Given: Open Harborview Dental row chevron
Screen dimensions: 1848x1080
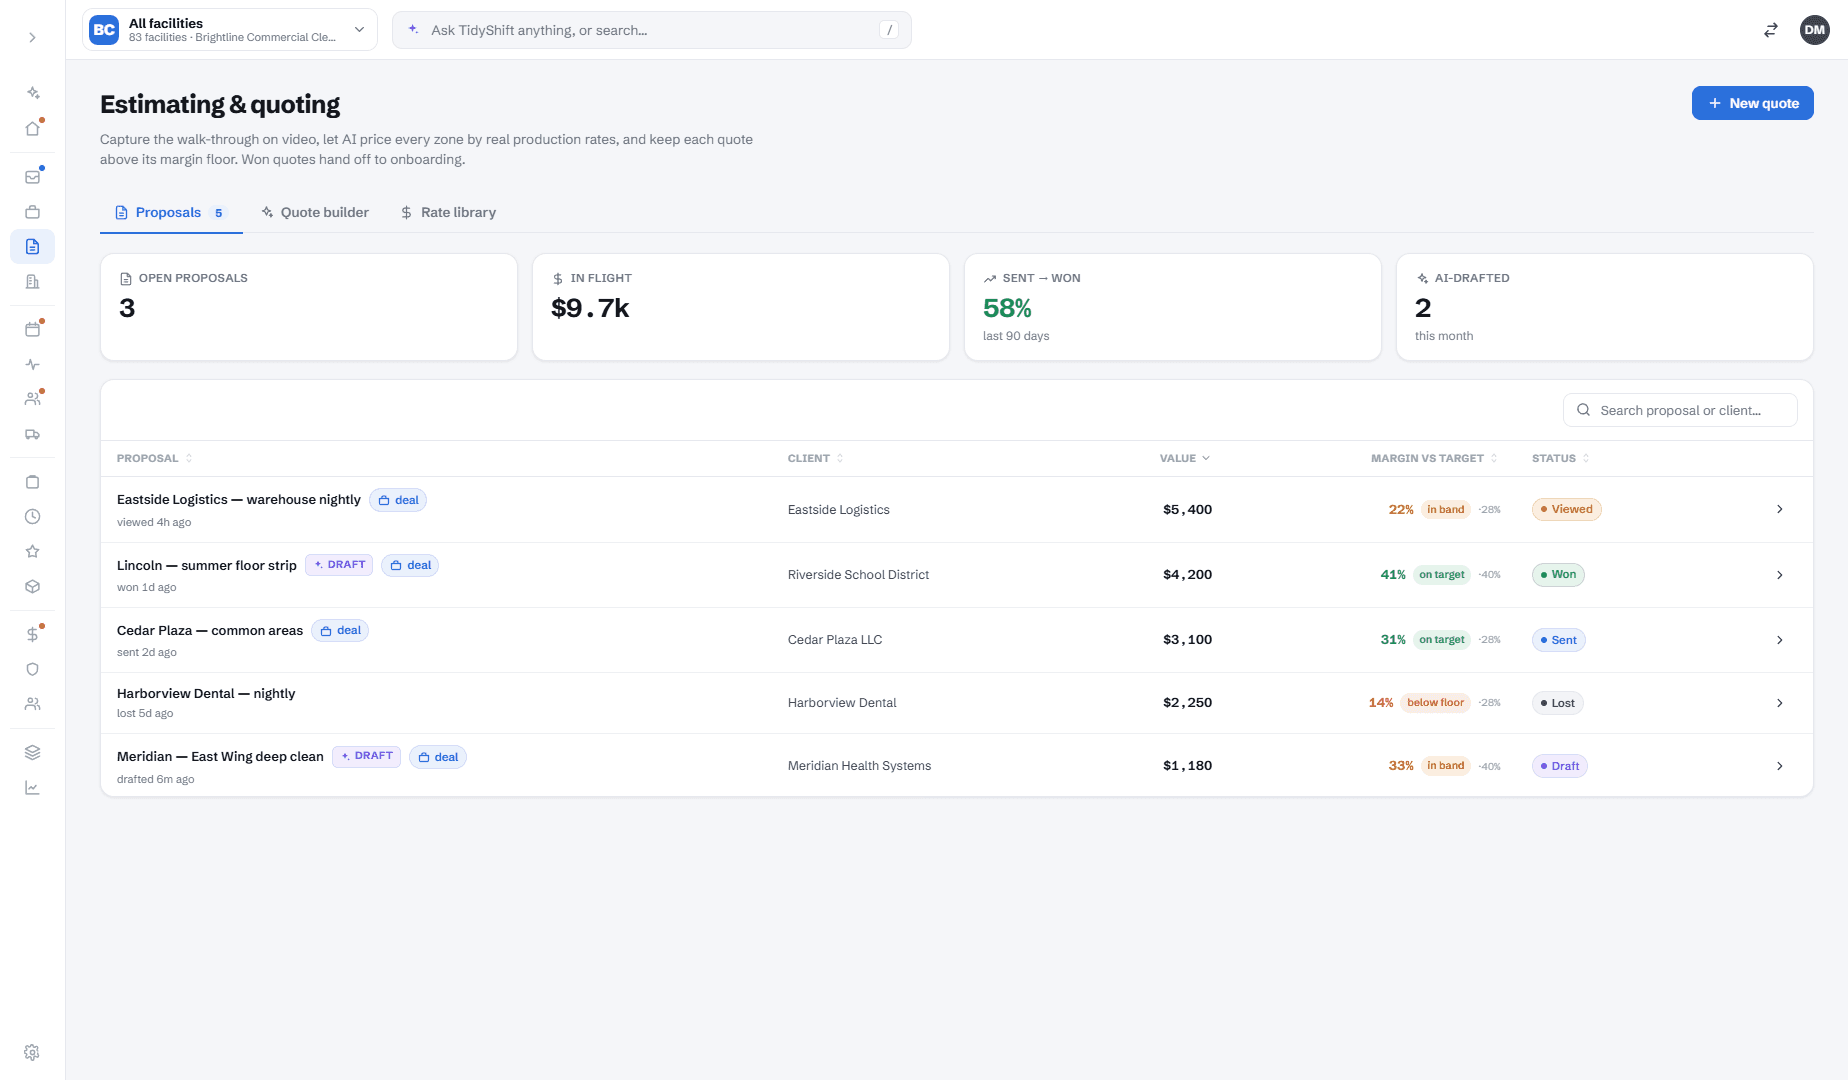Looking at the screenshot, I should coord(1779,703).
